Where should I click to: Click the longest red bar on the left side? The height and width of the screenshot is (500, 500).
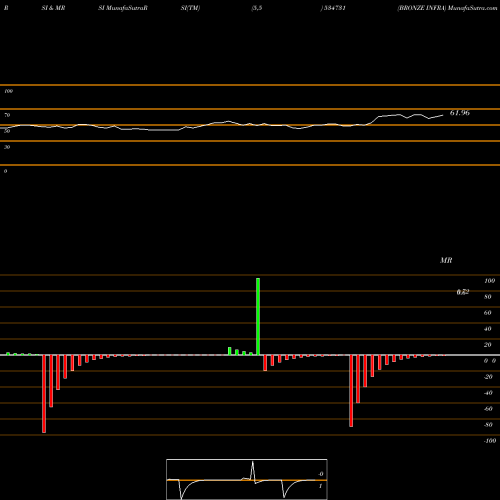[x=44, y=394]
